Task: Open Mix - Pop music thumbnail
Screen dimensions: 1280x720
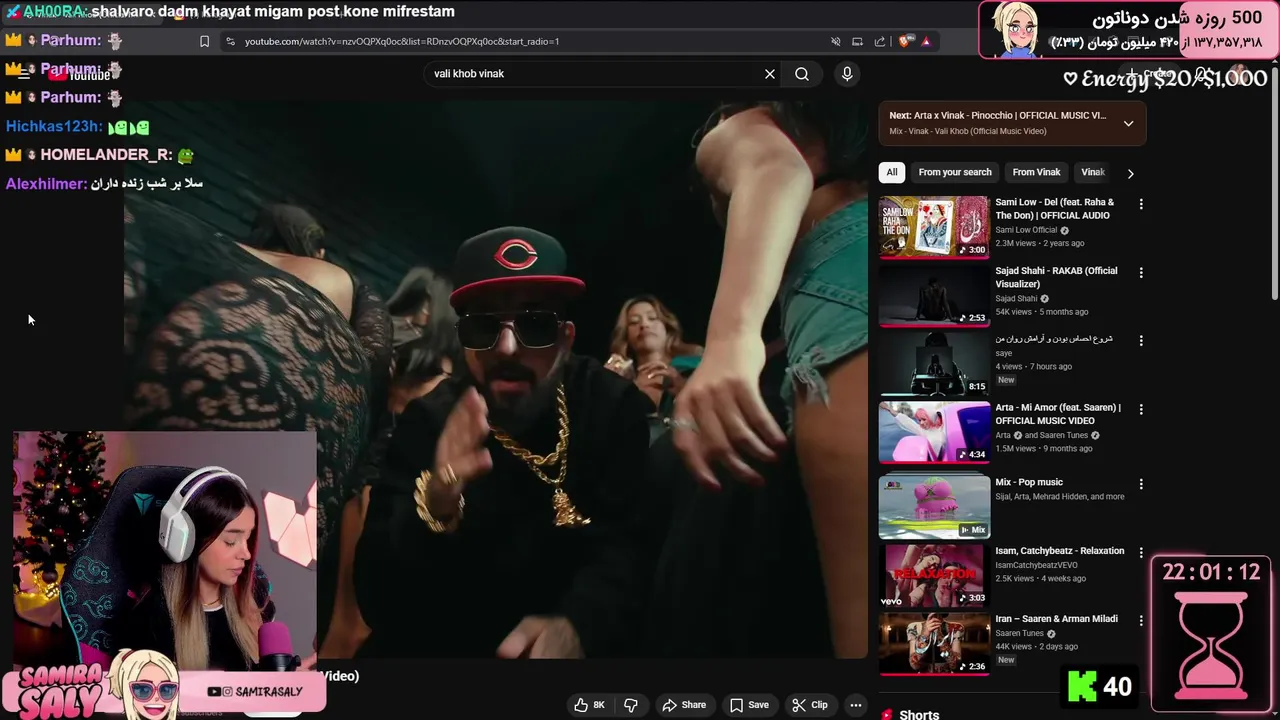Action: (x=934, y=506)
